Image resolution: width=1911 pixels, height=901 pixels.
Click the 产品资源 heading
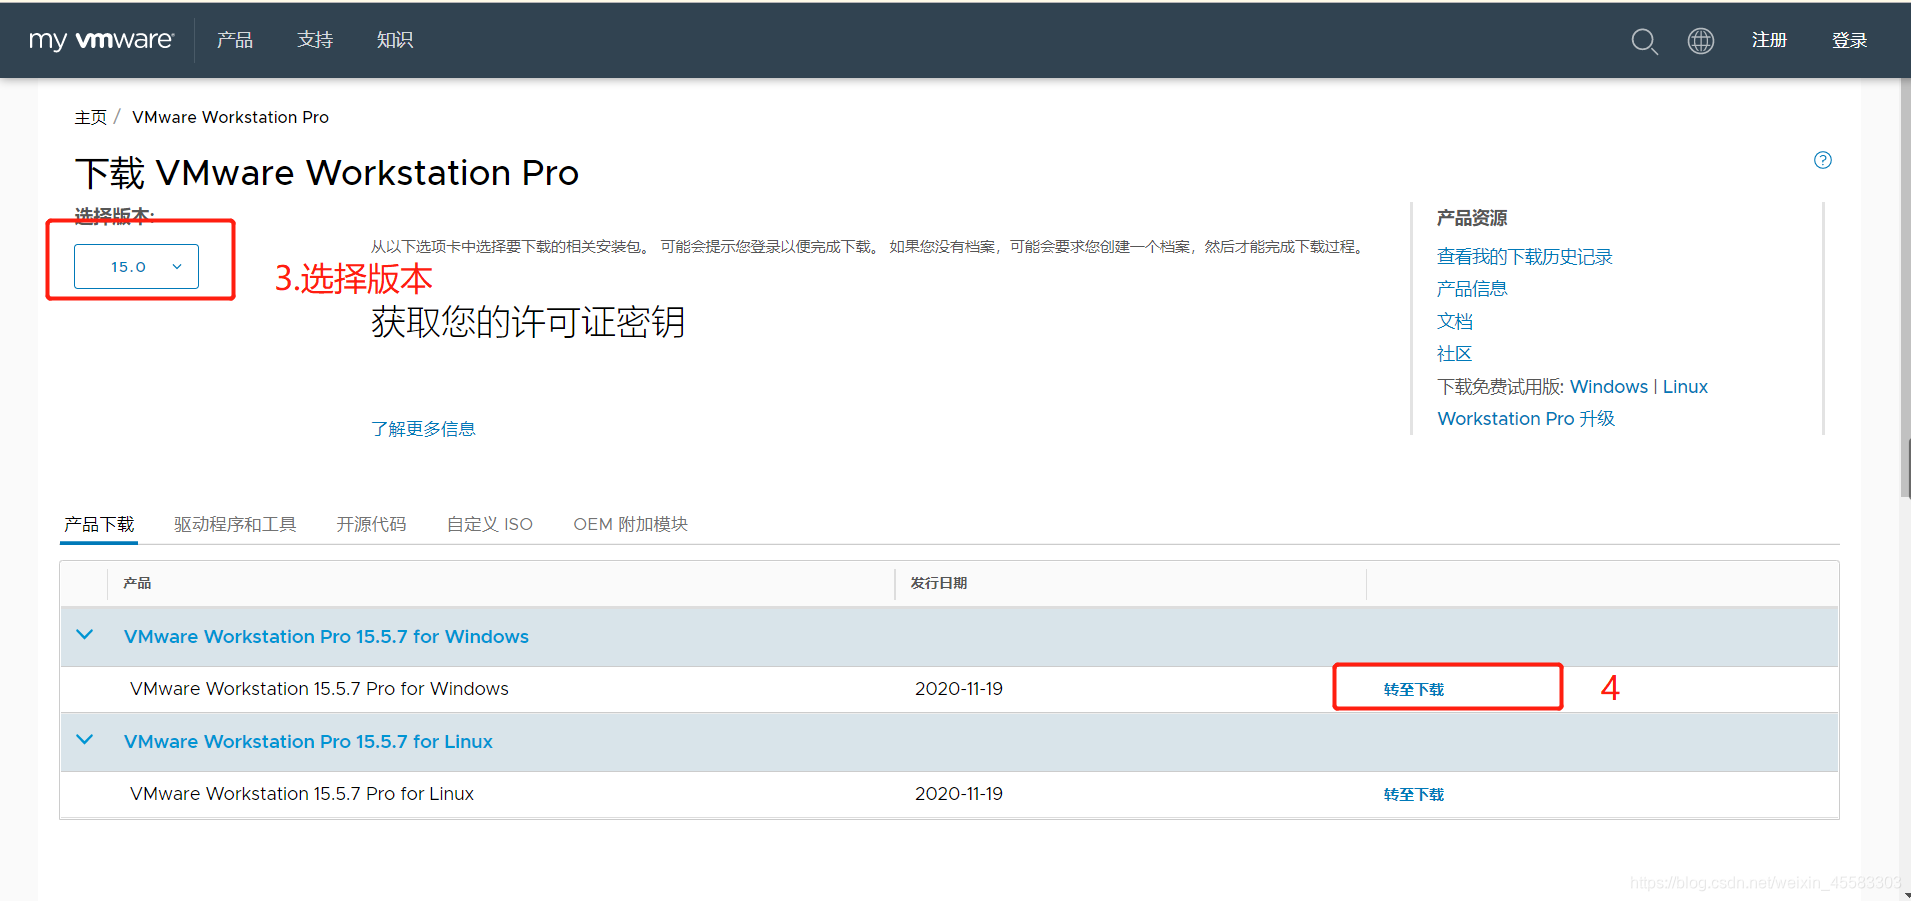(x=1471, y=218)
